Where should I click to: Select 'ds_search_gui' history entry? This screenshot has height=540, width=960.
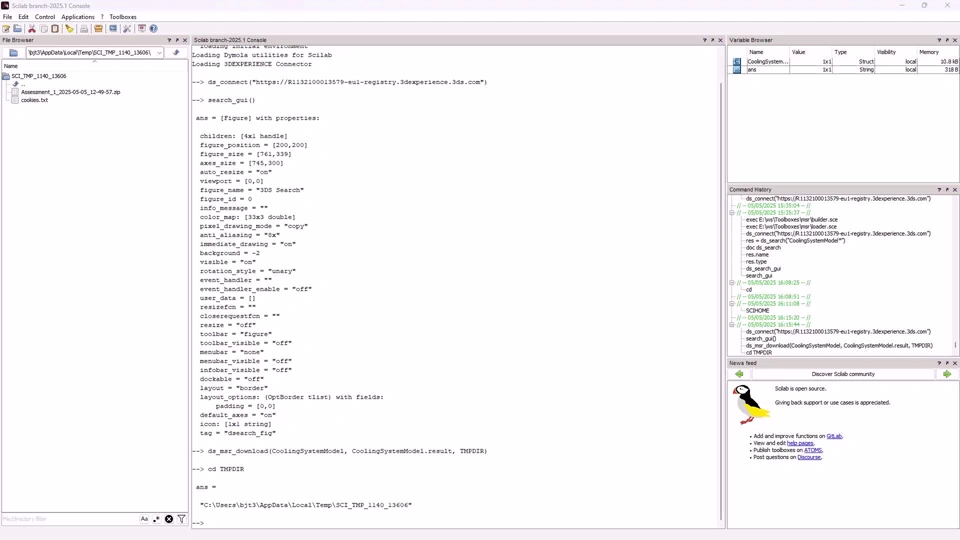point(763,269)
